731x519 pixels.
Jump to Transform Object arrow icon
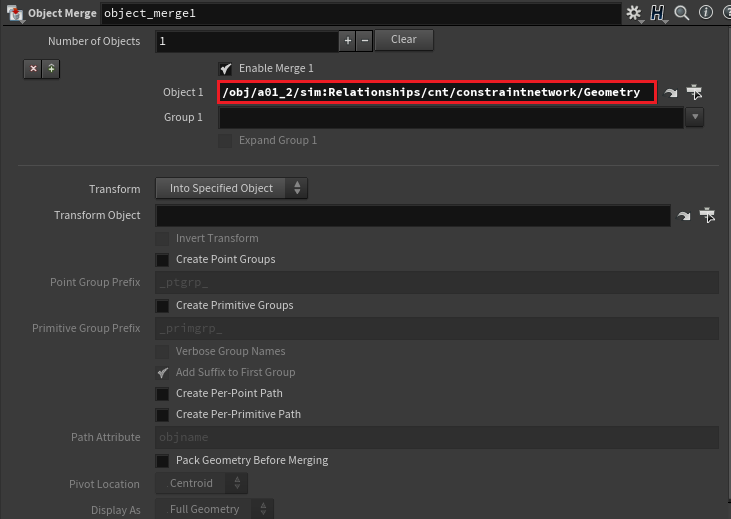(683, 215)
